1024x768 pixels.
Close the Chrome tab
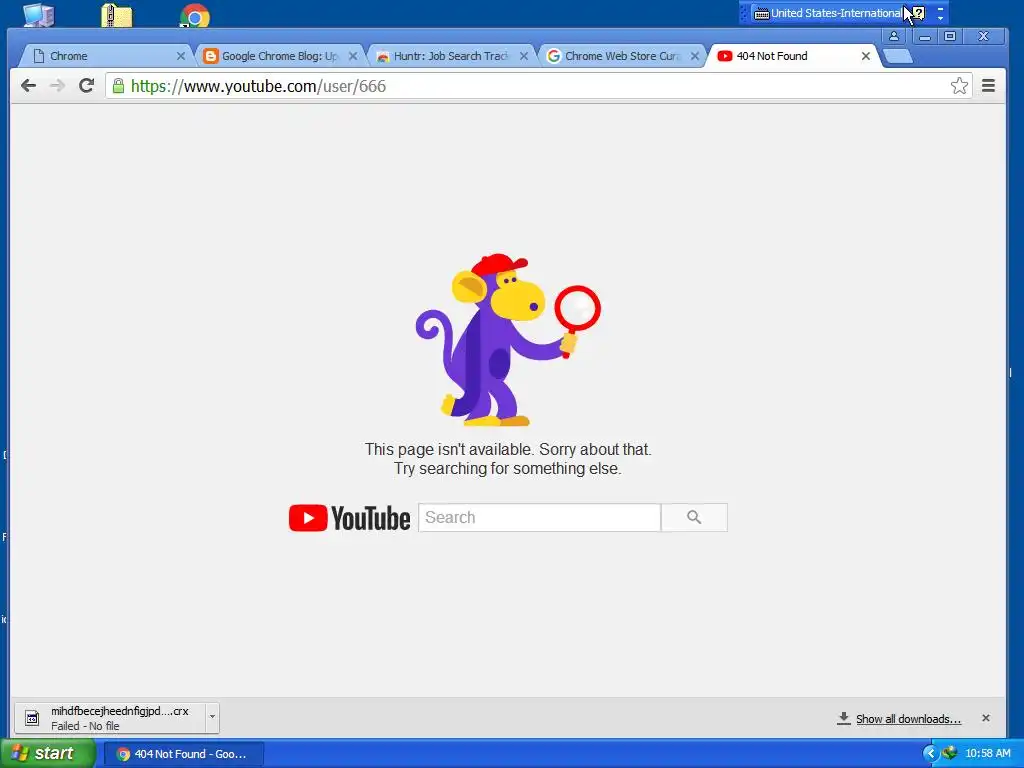pyautogui.click(x=181, y=56)
